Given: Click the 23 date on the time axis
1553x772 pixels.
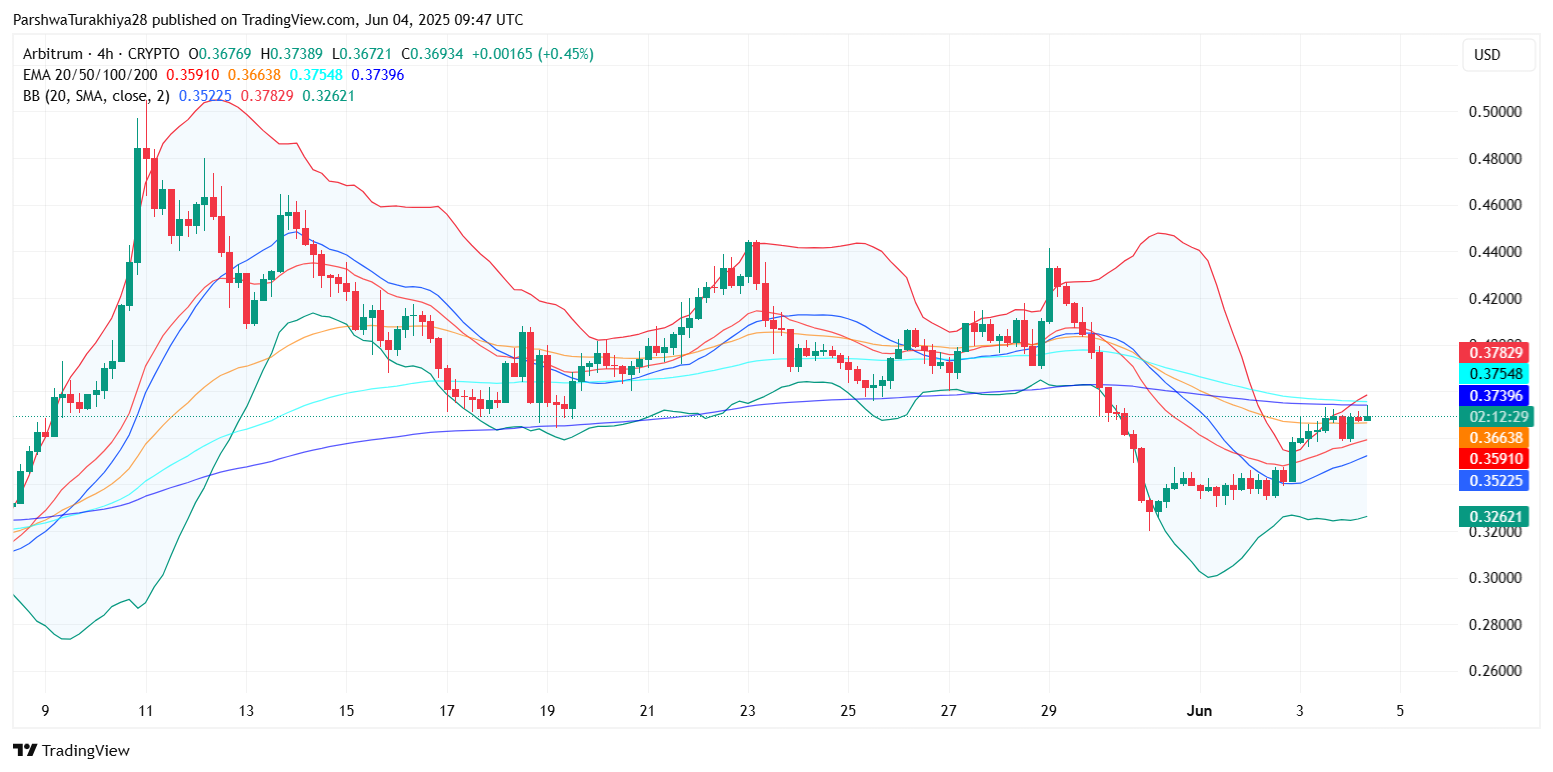Looking at the screenshot, I should [x=747, y=711].
